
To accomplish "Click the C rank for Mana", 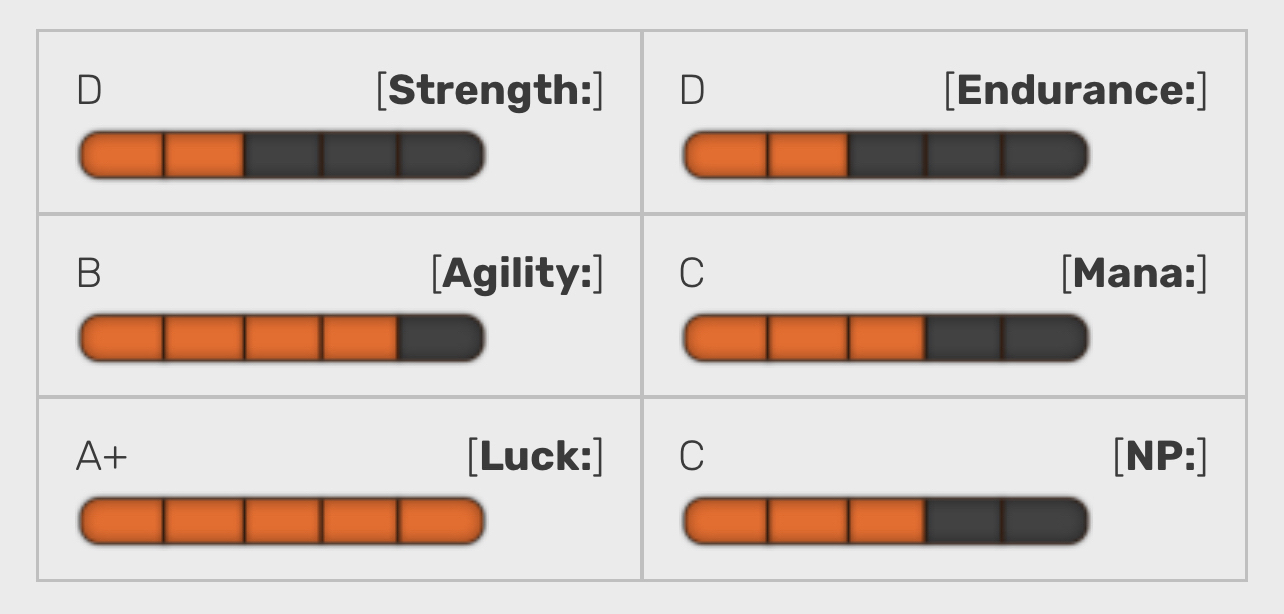I will 692,274.
